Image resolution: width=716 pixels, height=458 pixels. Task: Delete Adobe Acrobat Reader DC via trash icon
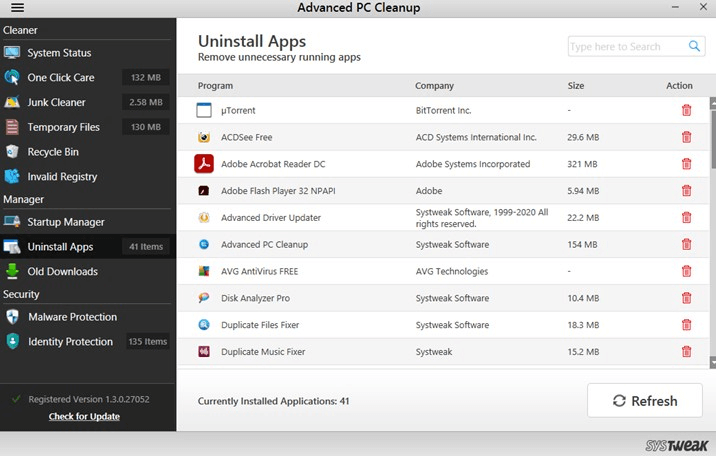(x=686, y=164)
